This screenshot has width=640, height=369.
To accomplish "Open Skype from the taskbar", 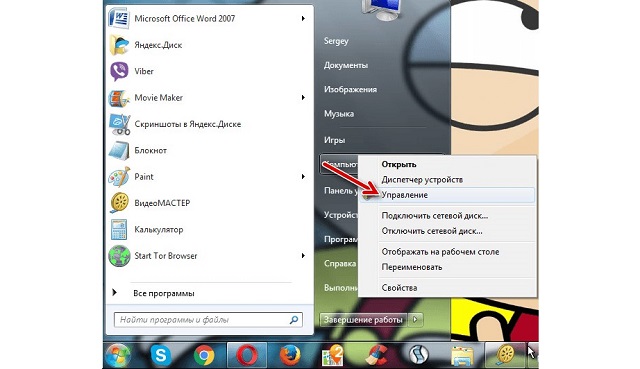I will tap(161, 356).
